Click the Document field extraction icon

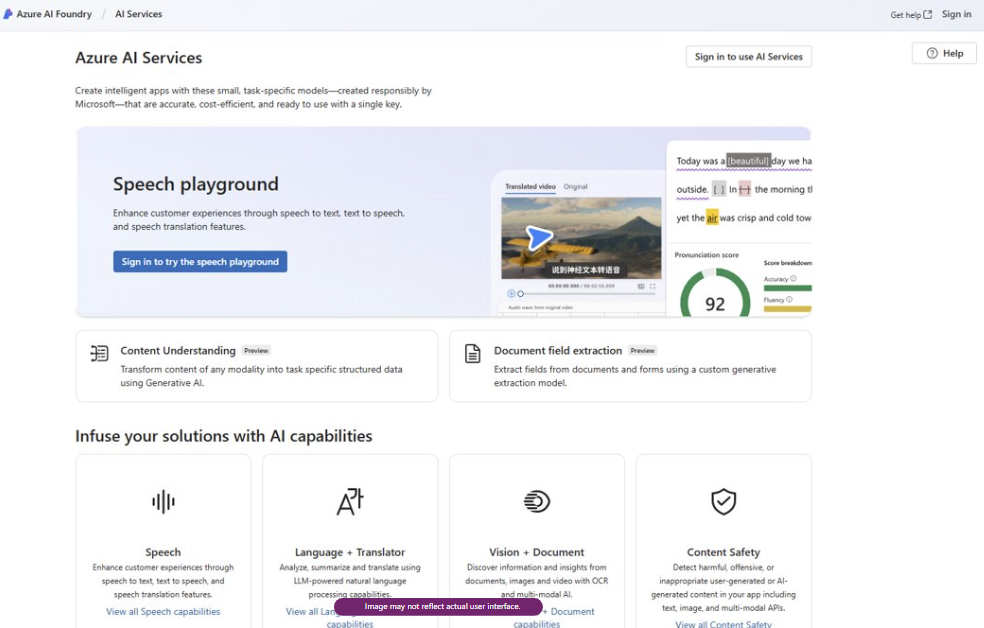click(473, 353)
